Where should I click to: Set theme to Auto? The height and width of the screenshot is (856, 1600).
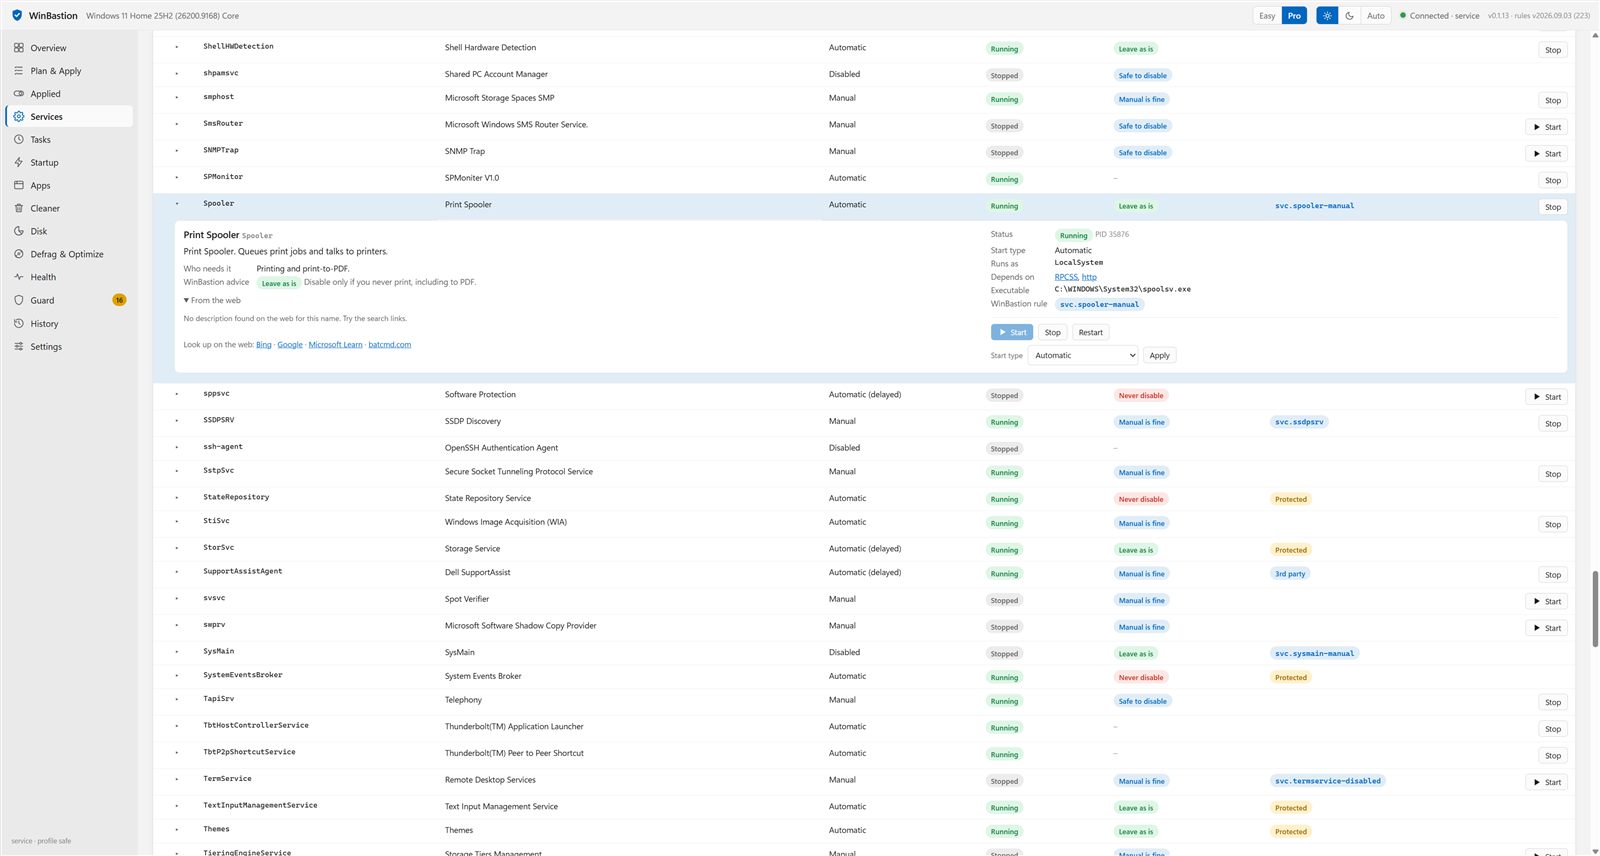[x=1376, y=16]
